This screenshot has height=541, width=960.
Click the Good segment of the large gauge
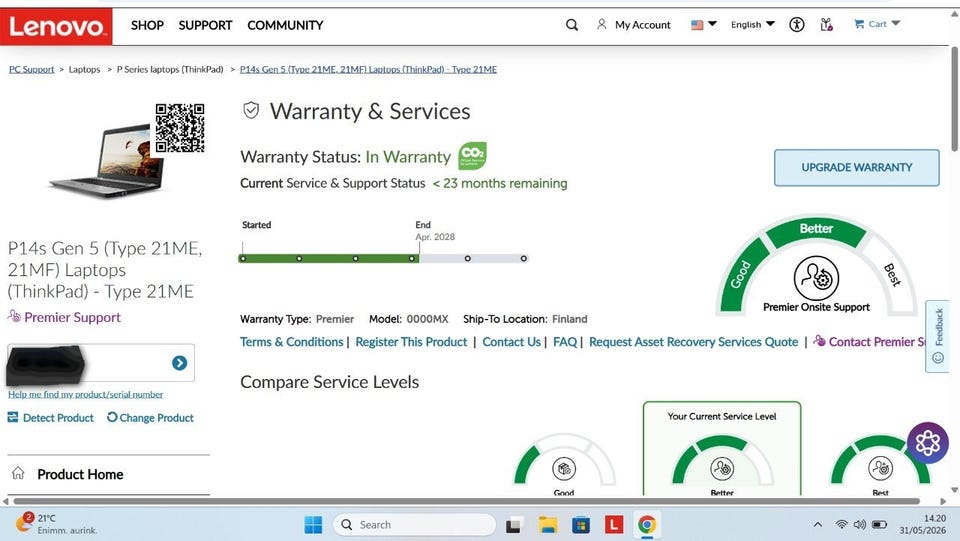coord(742,274)
